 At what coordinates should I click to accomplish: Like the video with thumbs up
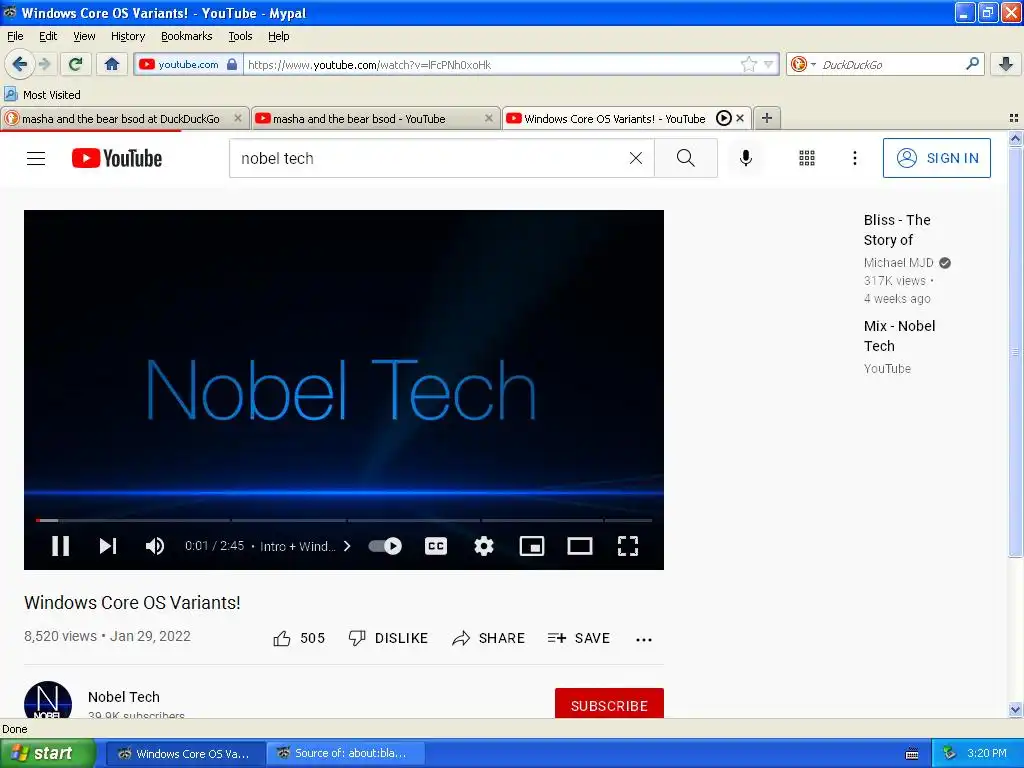298,638
